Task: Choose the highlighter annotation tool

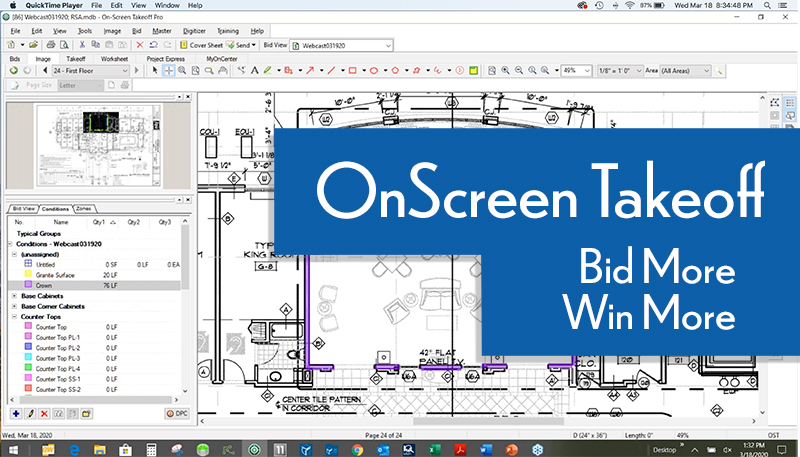Action: 267,70
